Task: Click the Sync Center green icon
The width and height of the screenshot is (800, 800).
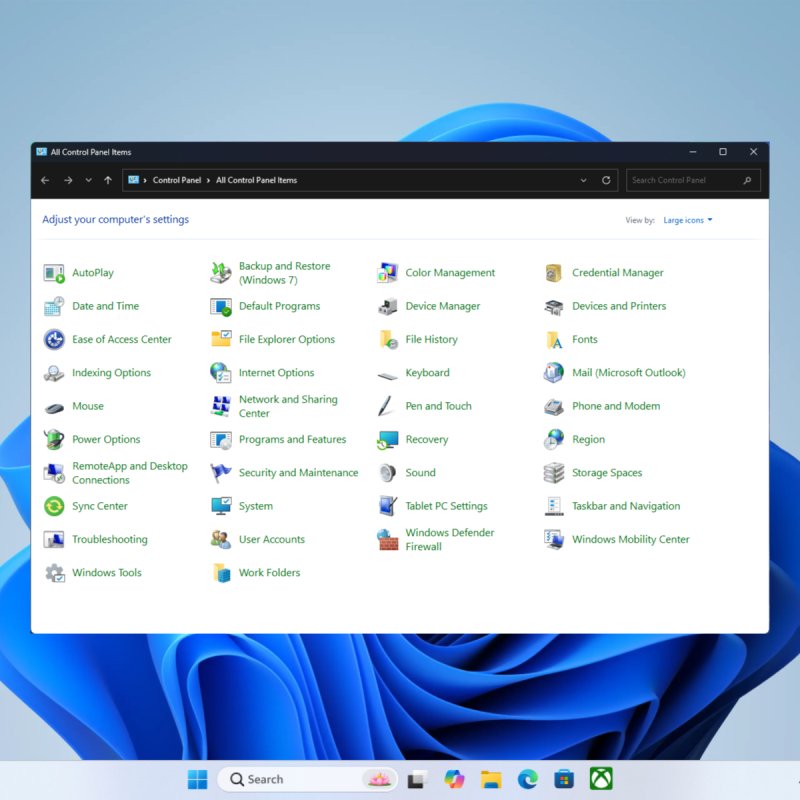Action: point(54,507)
